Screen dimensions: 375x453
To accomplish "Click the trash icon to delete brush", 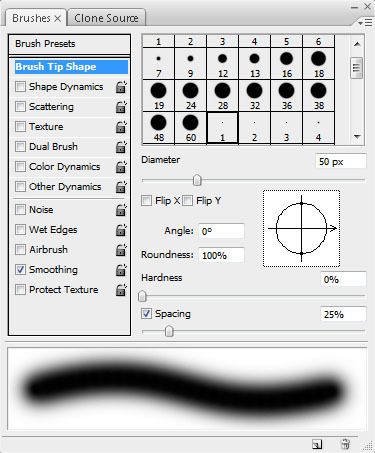I will pyautogui.click(x=345, y=444).
